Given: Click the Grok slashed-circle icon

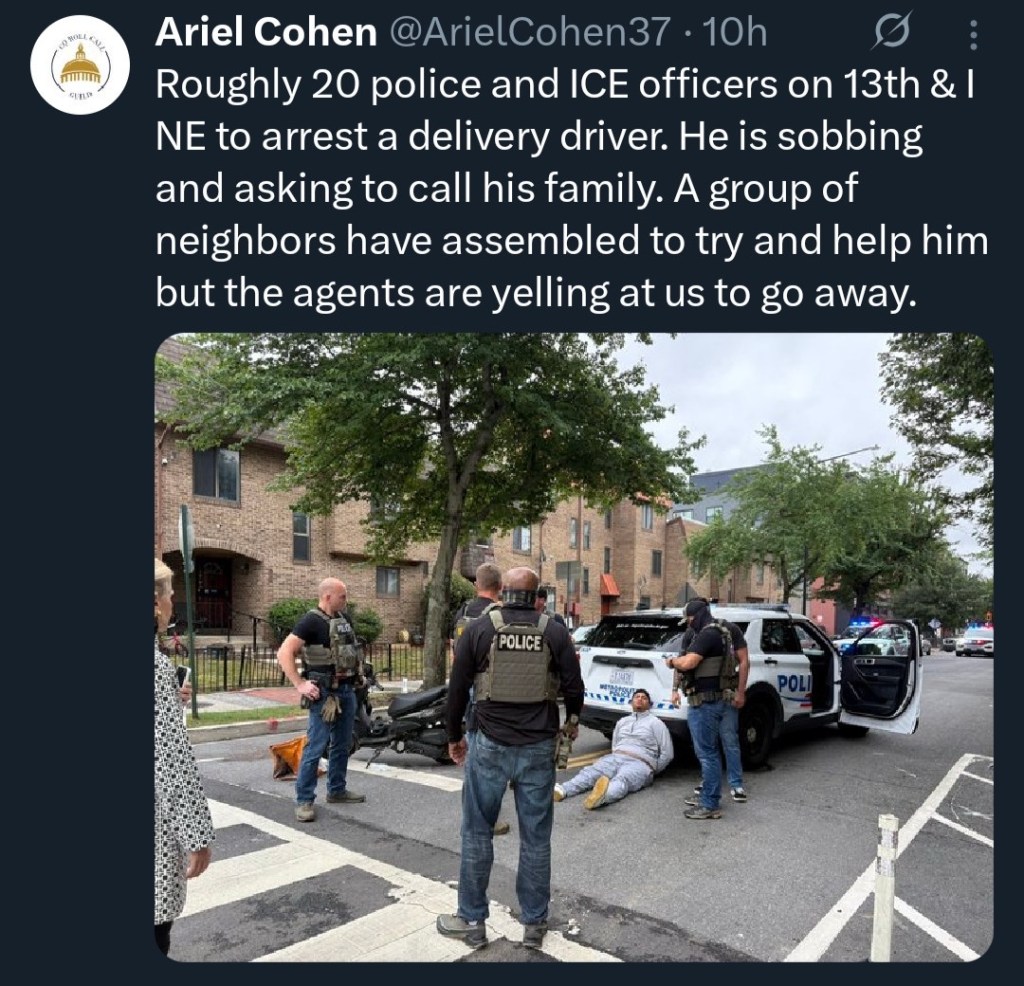Looking at the screenshot, I should pos(891,33).
